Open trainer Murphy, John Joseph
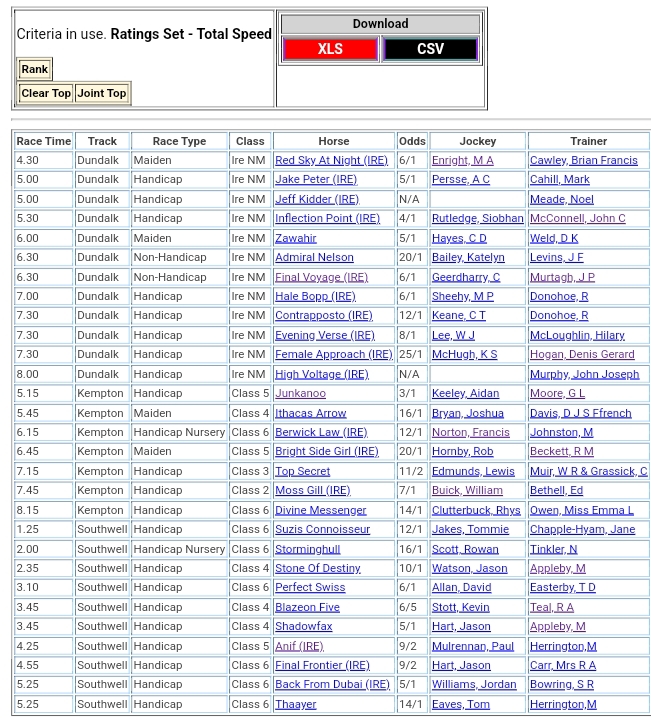 point(584,374)
